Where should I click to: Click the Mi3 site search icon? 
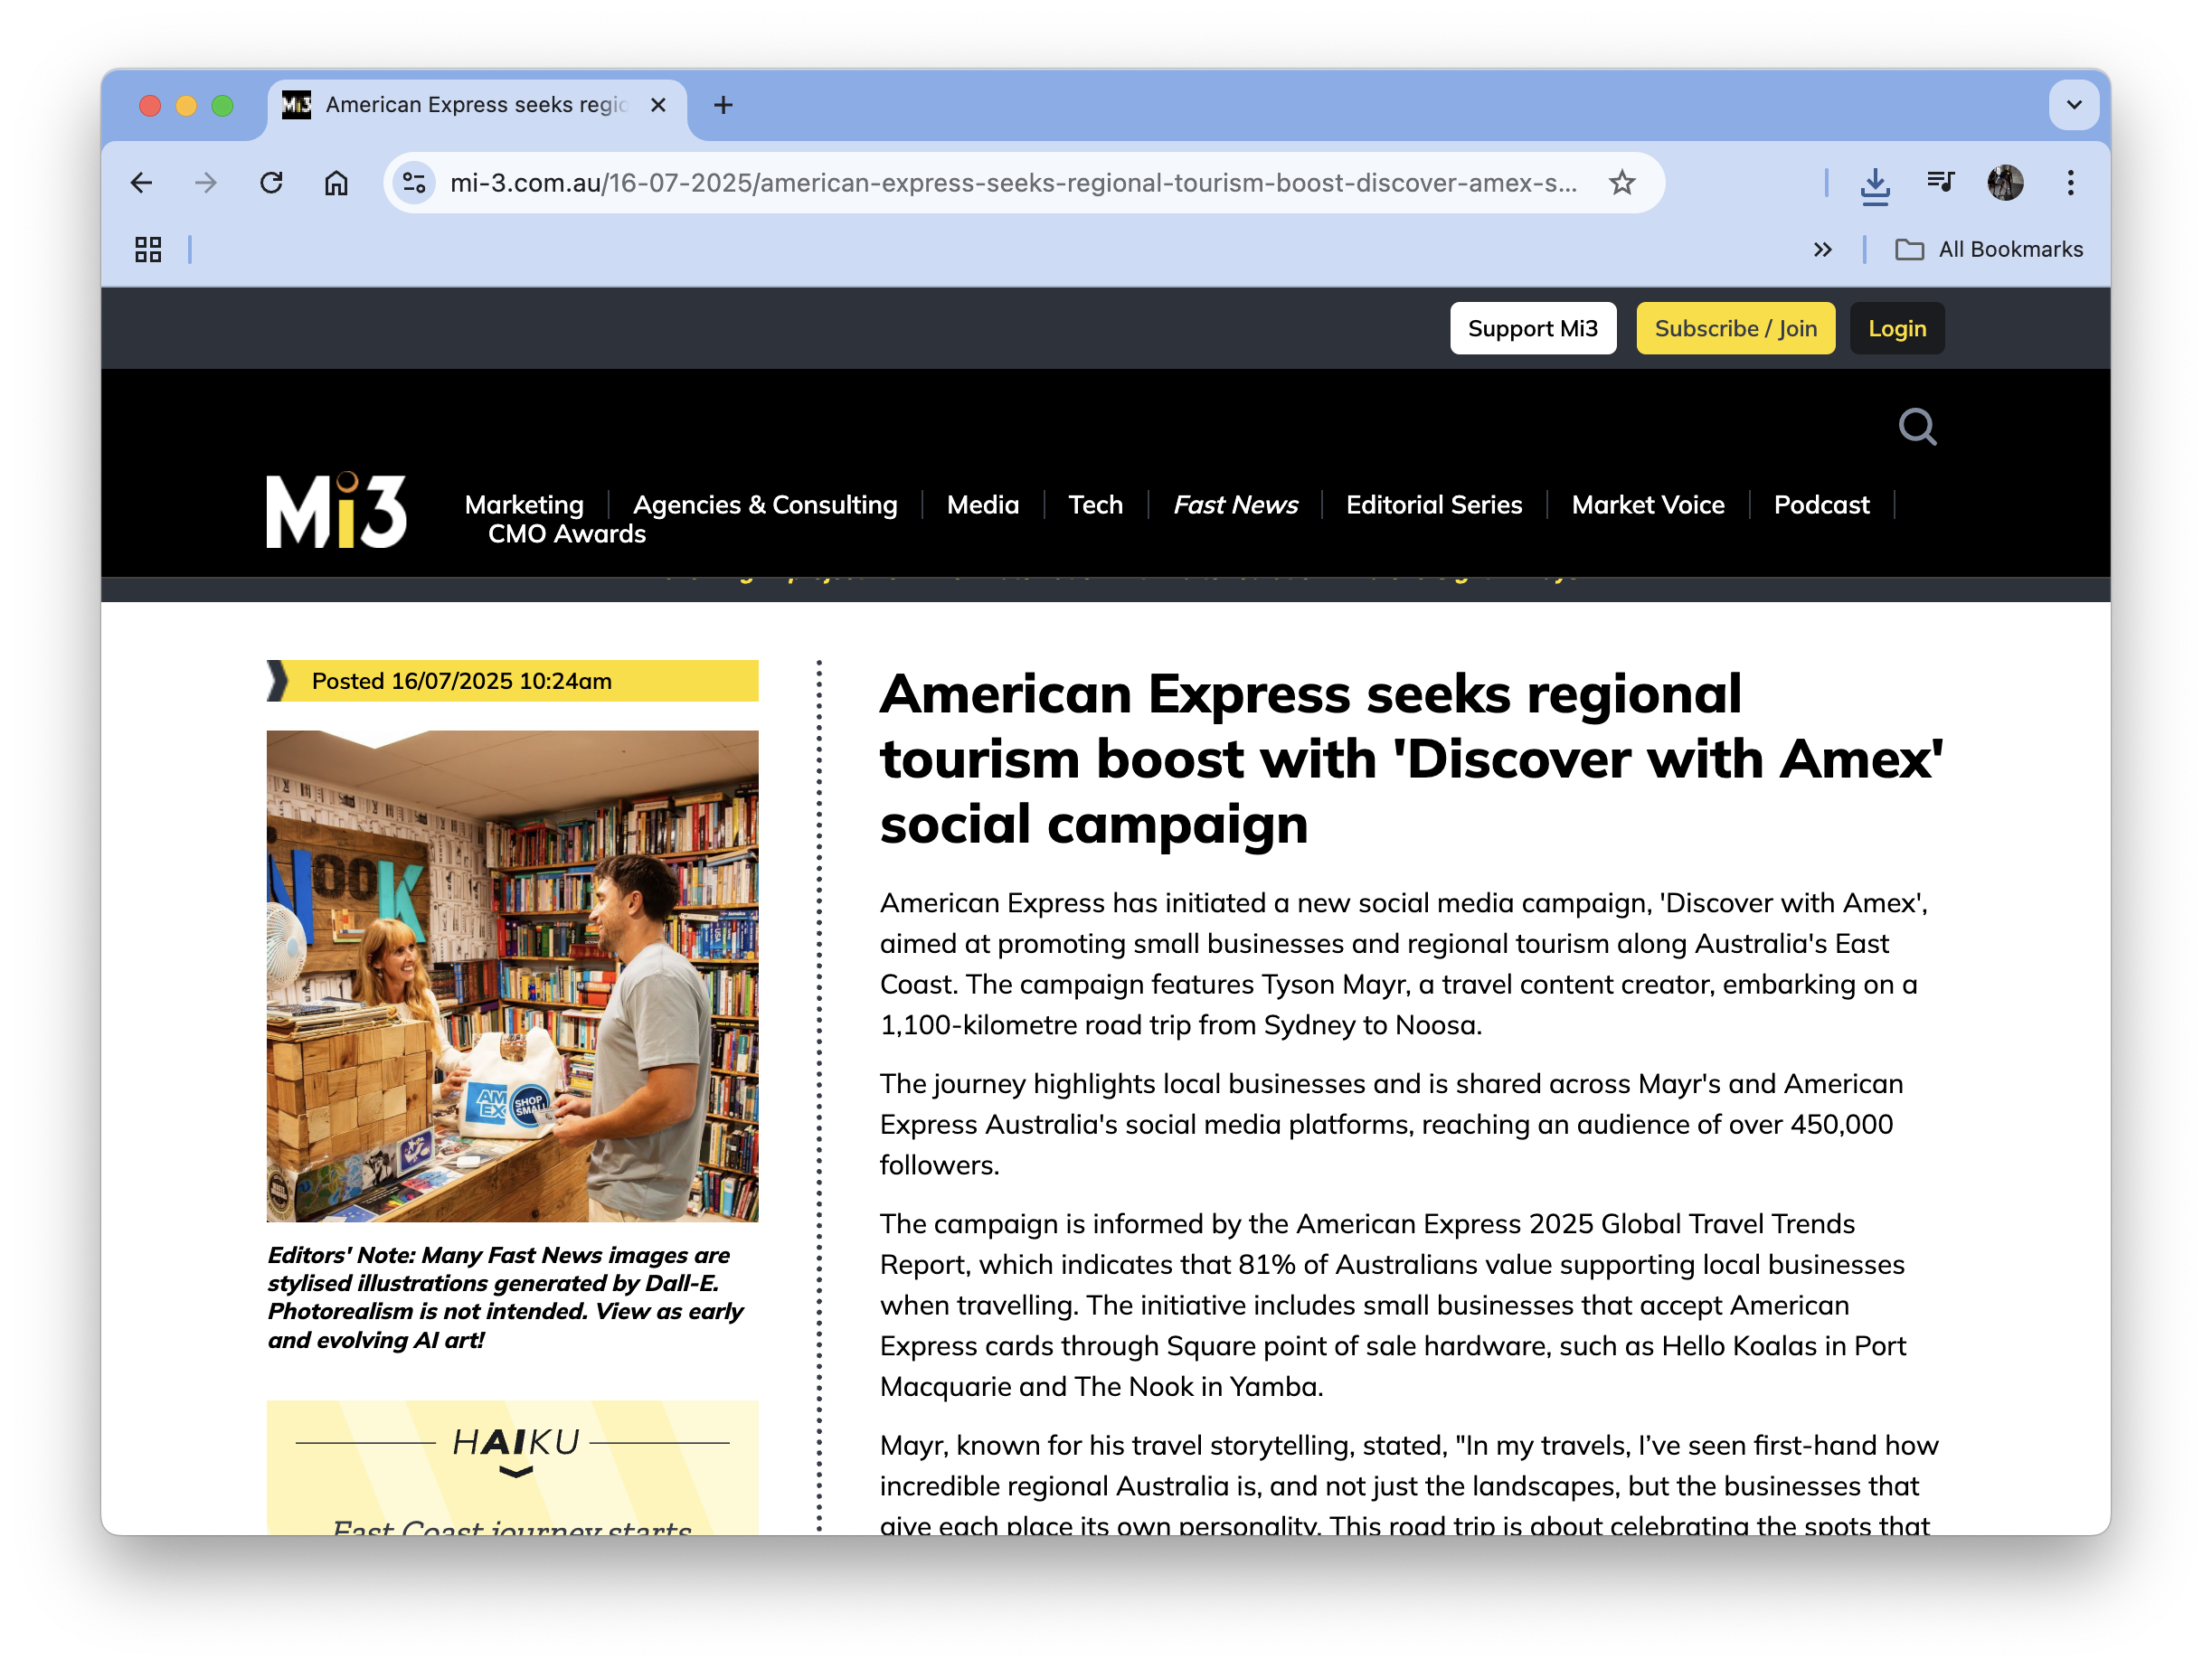pos(1917,427)
